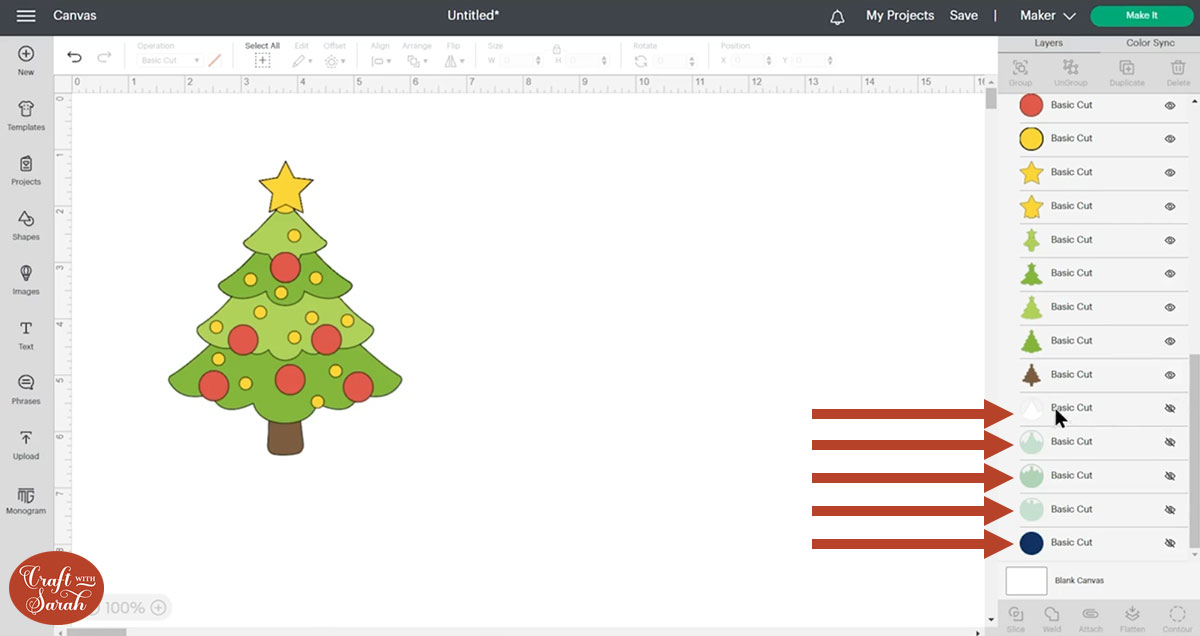
Task: Expand the Maker machine dropdown
Action: tap(1047, 16)
